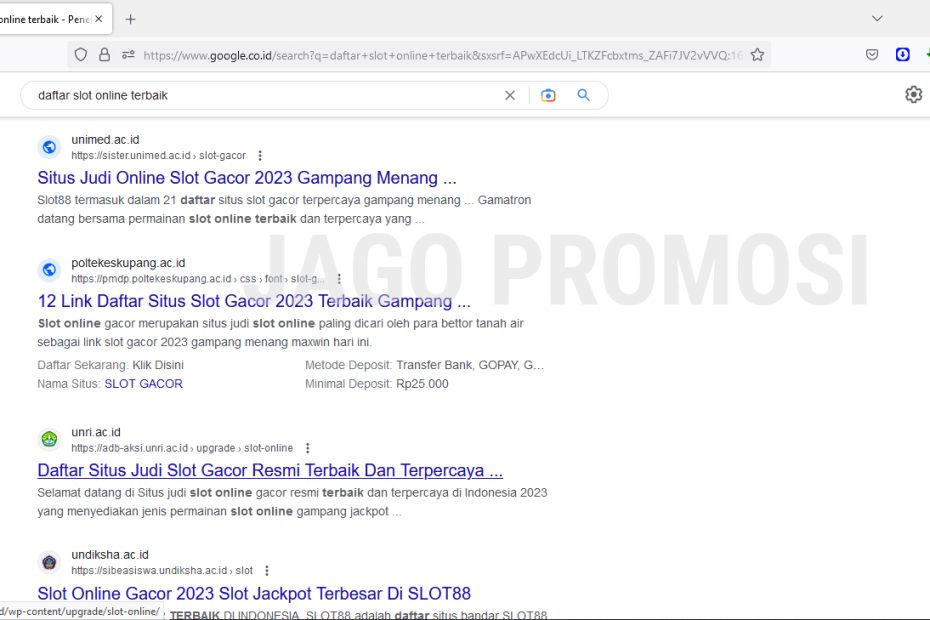
Task: Click the site security padlock icon
Action: (104, 55)
